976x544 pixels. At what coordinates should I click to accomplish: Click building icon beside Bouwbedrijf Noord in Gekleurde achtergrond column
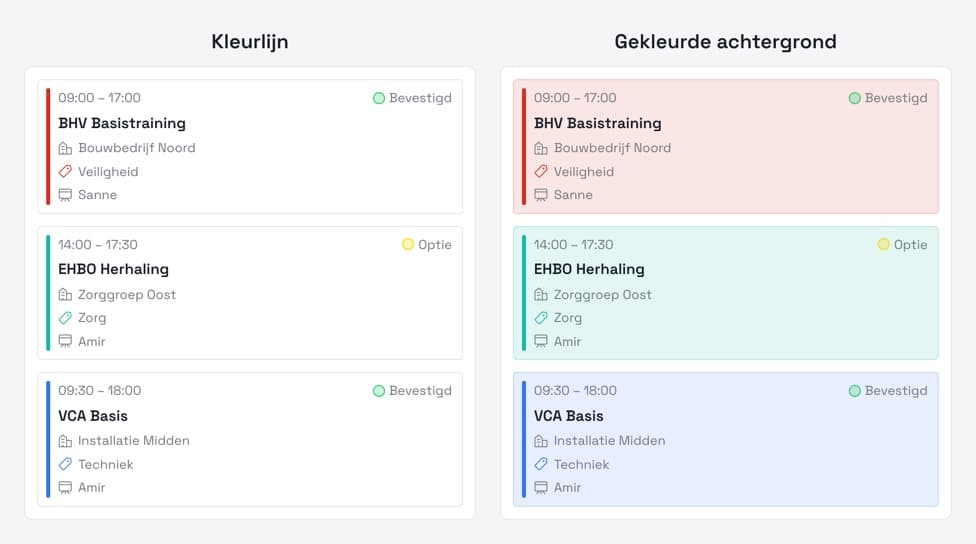click(x=541, y=148)
